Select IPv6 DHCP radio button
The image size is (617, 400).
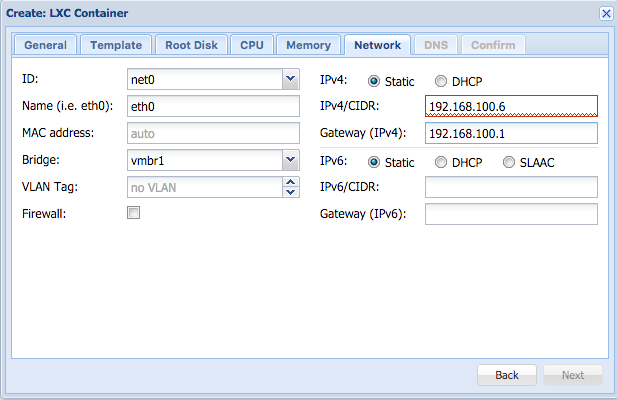tap(441, 162)
